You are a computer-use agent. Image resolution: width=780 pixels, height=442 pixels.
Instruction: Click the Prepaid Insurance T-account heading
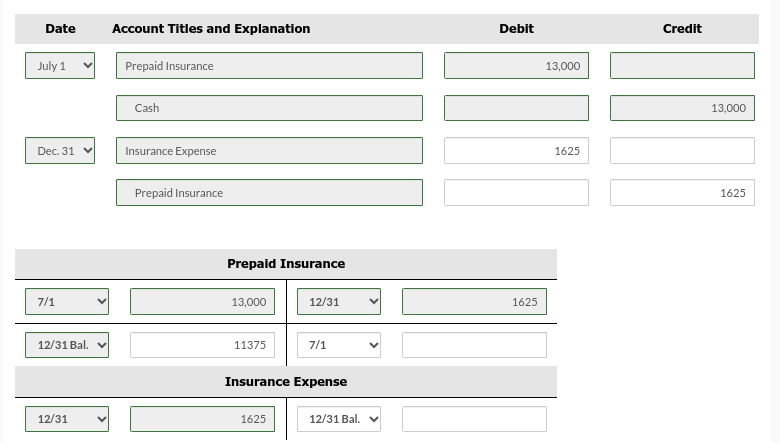(286, 264)
